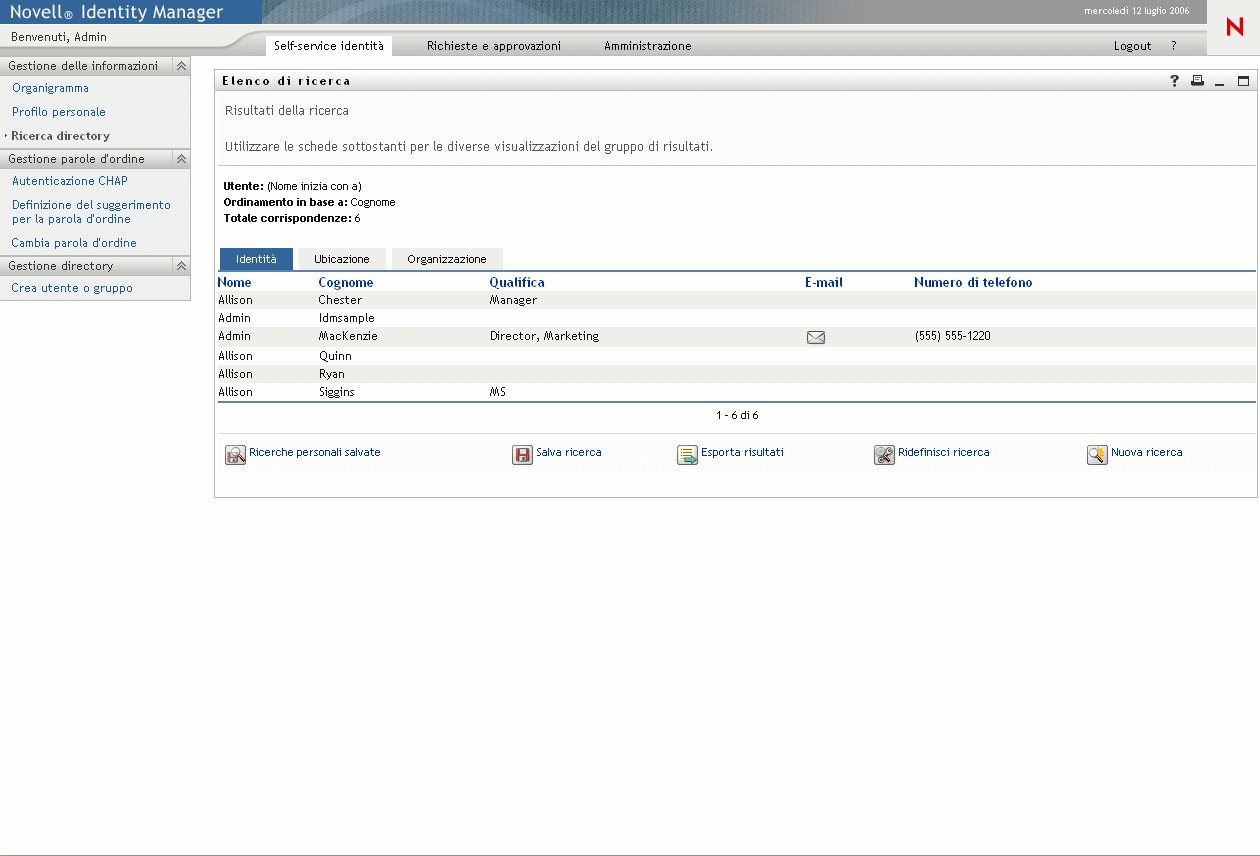
Task: Open Profilo personale in the sidebar
Action: point(59,112)
